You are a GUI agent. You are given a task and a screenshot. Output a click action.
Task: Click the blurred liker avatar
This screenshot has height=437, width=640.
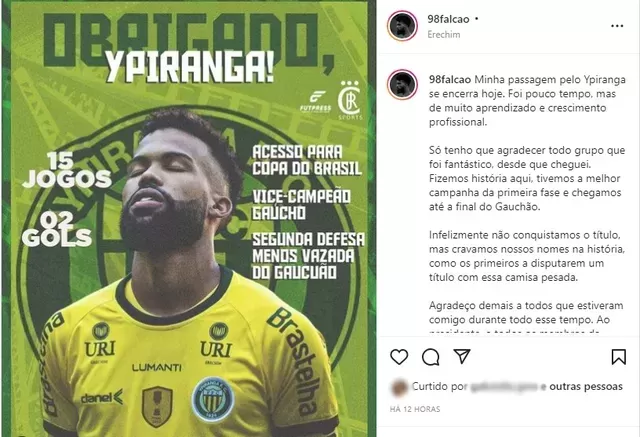tap(399, 387)
